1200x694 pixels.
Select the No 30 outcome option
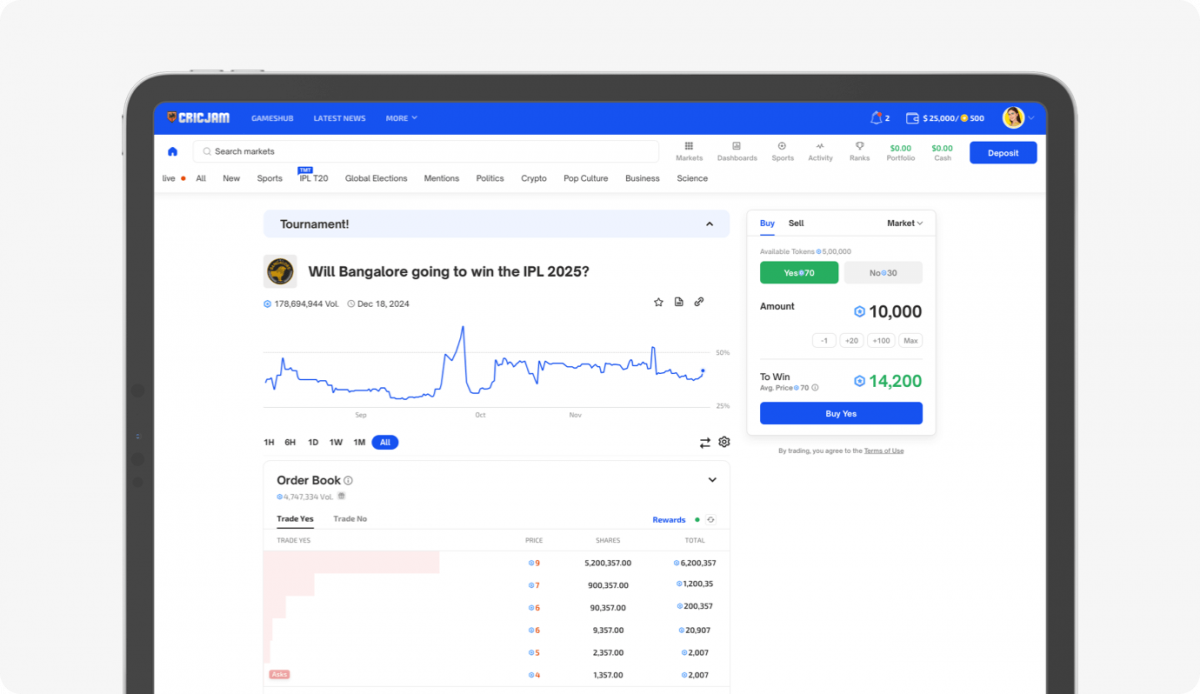click(x=883, y=273)
